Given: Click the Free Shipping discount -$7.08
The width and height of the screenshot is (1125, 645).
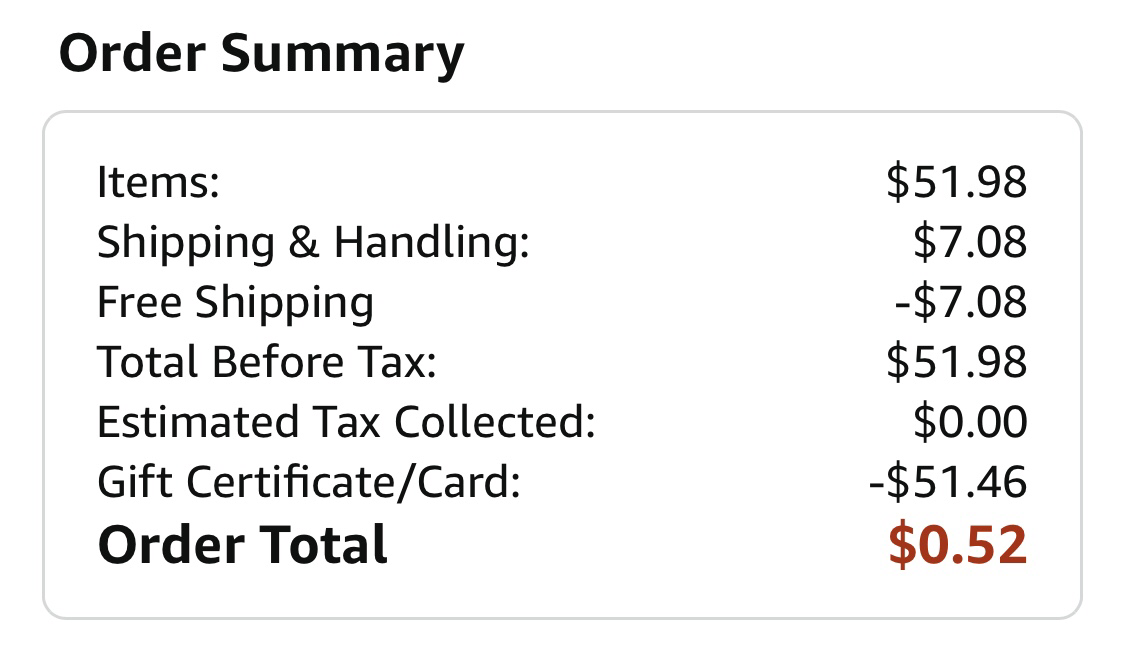Looking at the screenshot, I should [x=960, y=303].
